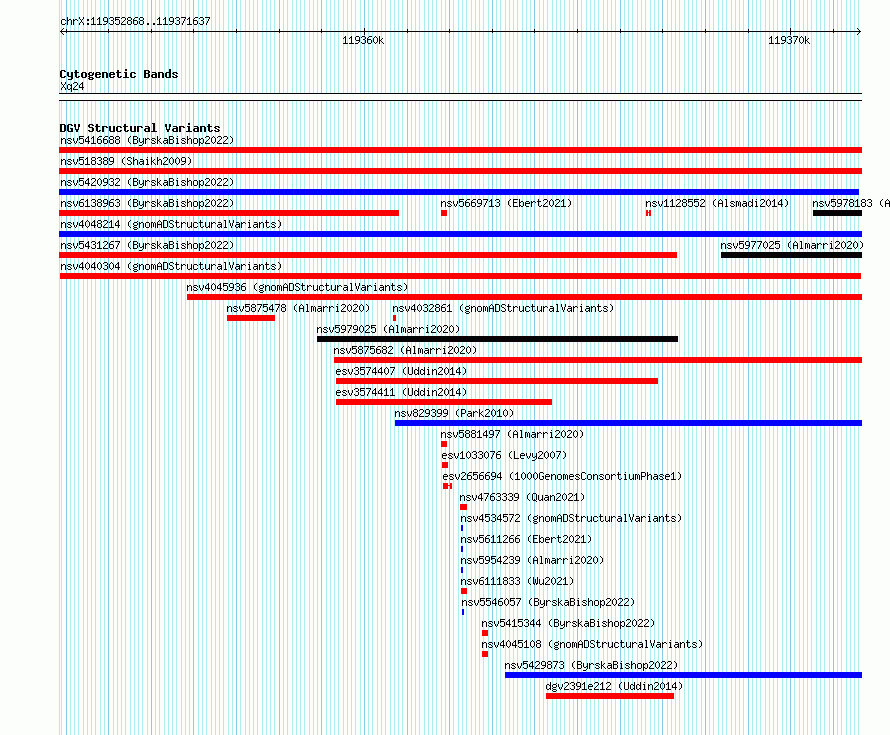Open the nsv1128552 (Alsmadi2014) label

pyautogui.click(x=717, y=203)
